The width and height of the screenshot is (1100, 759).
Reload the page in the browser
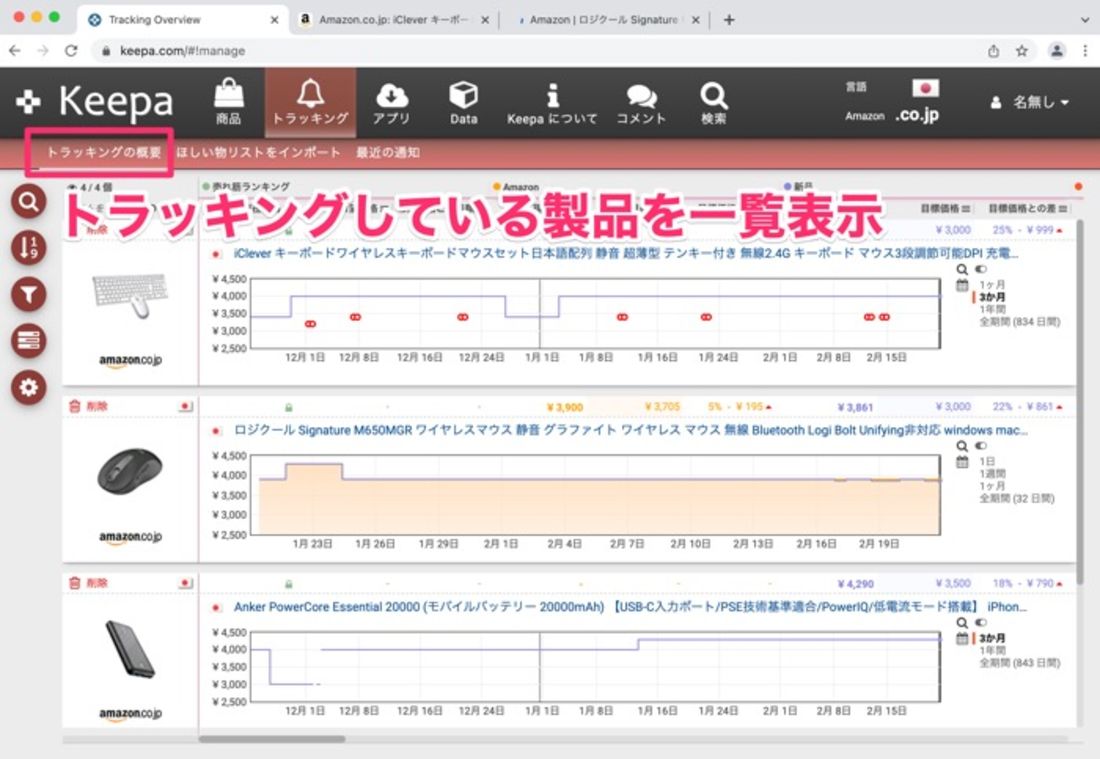pos(71,51)
